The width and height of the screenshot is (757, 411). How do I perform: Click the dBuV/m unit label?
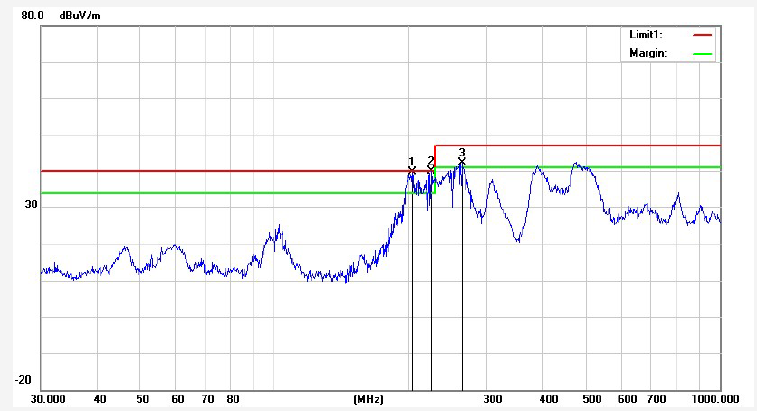coord(81,16)
